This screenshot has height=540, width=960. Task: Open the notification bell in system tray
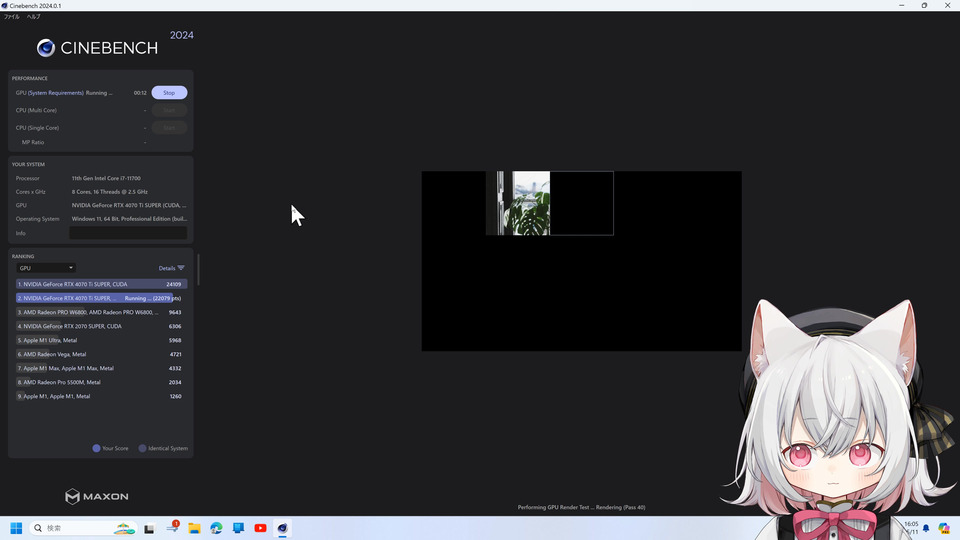click(926, 528)
